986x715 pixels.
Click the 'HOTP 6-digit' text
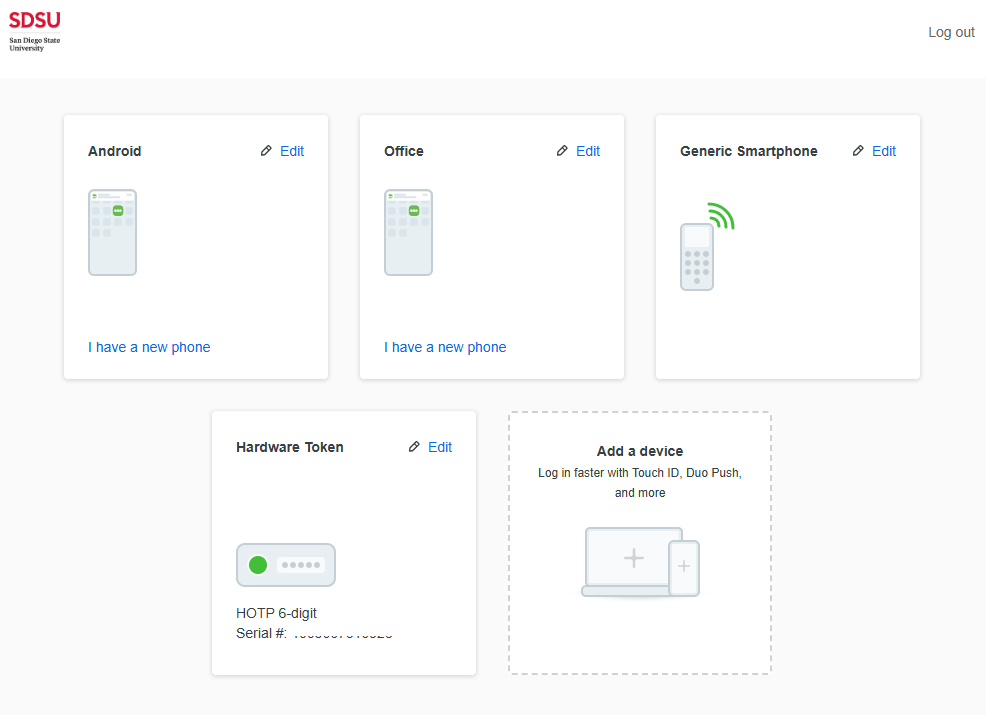click(276, 613)
